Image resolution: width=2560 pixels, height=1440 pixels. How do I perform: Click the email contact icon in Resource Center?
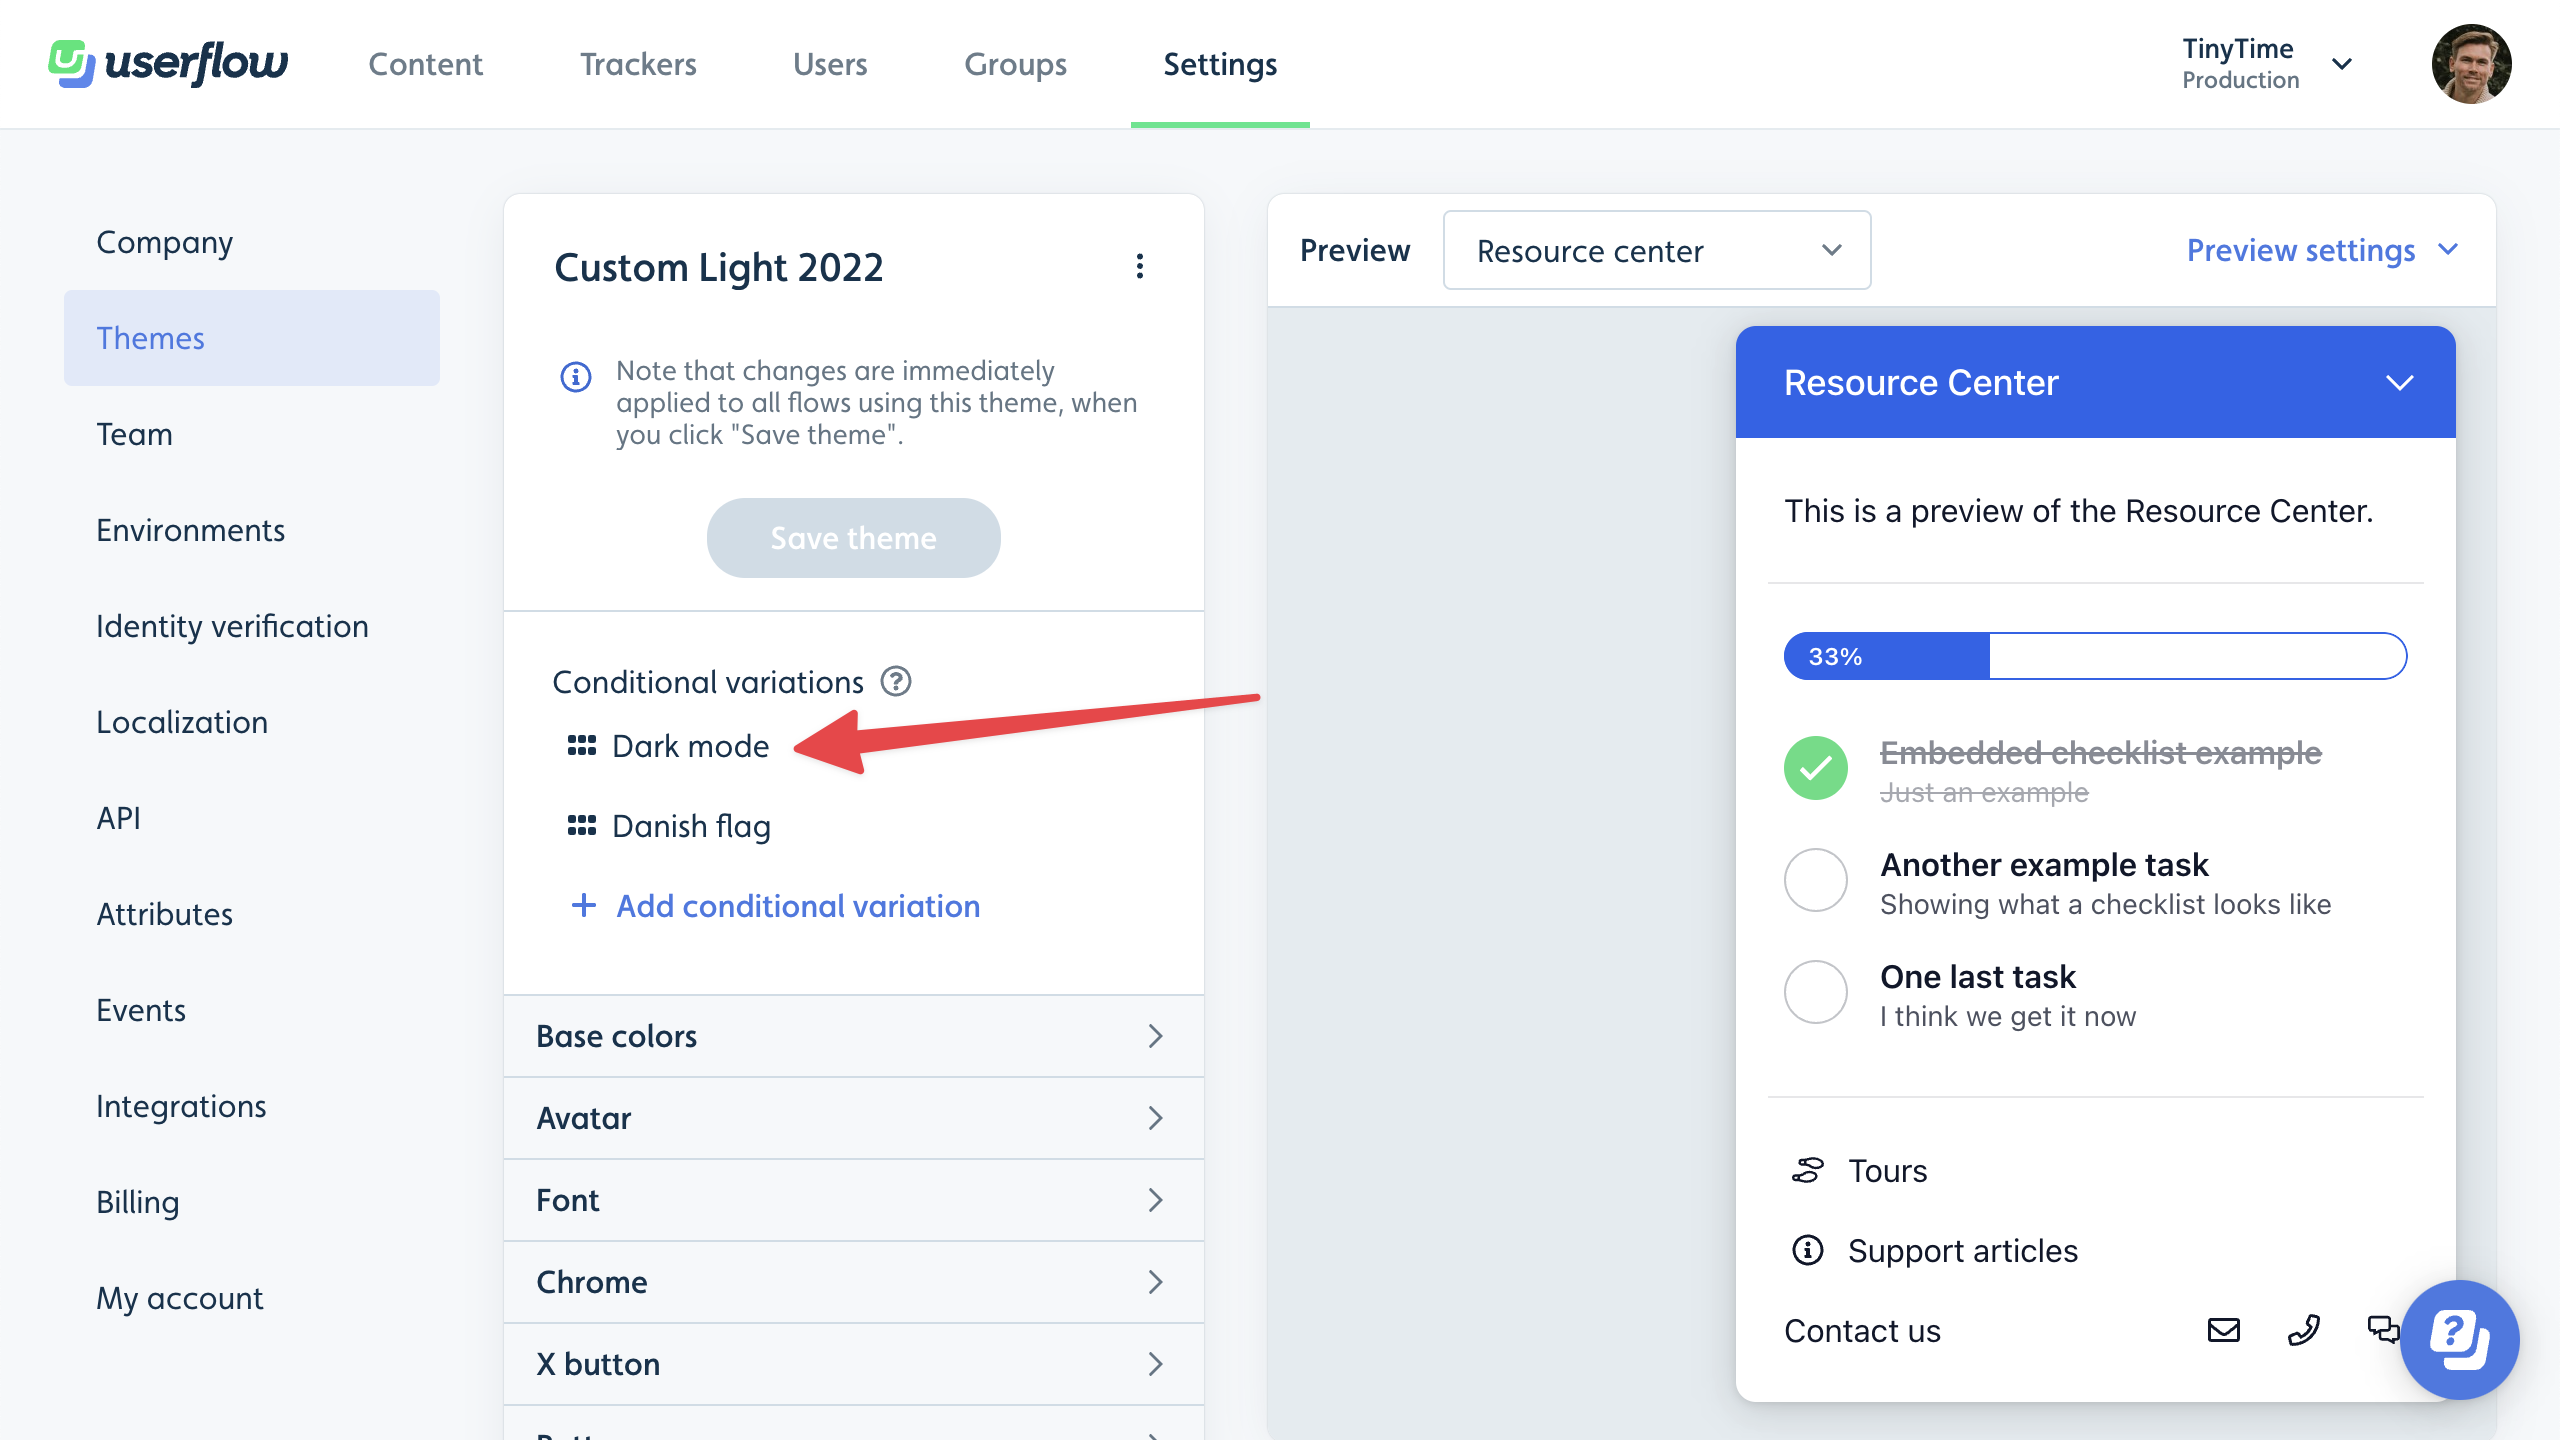[x=2224, y=1329]
